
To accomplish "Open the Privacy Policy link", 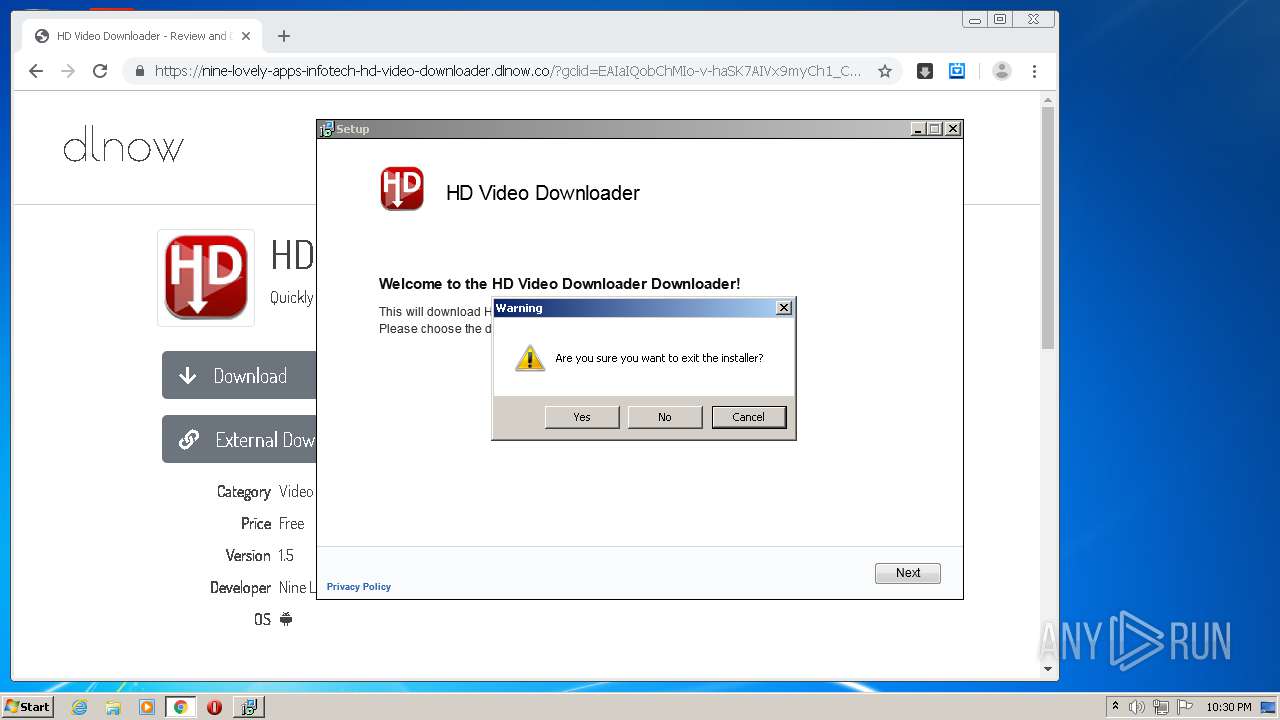I will [x=359, y=587].
